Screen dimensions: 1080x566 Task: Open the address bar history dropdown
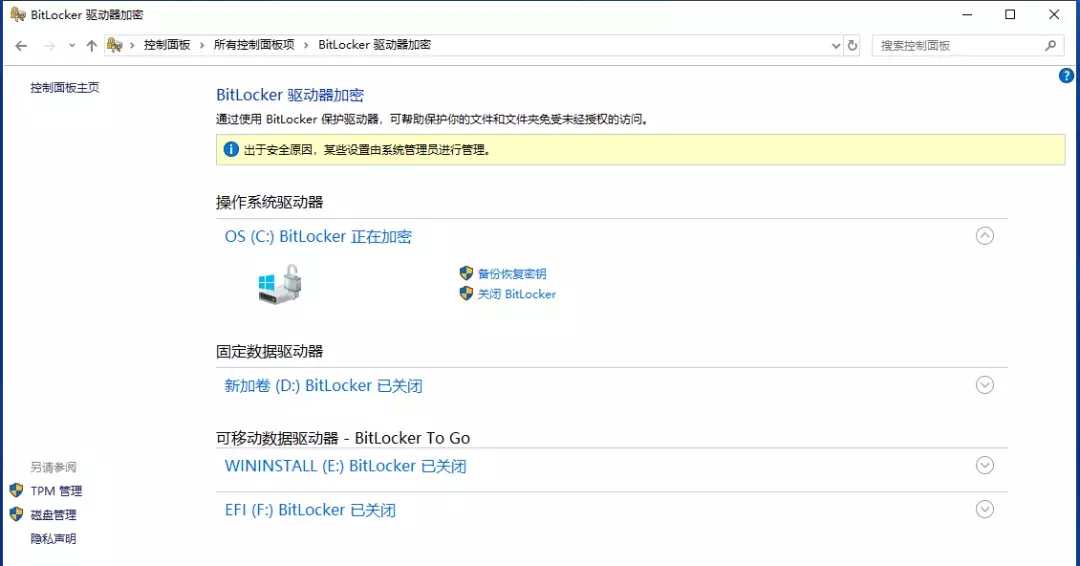click(835, 45)
